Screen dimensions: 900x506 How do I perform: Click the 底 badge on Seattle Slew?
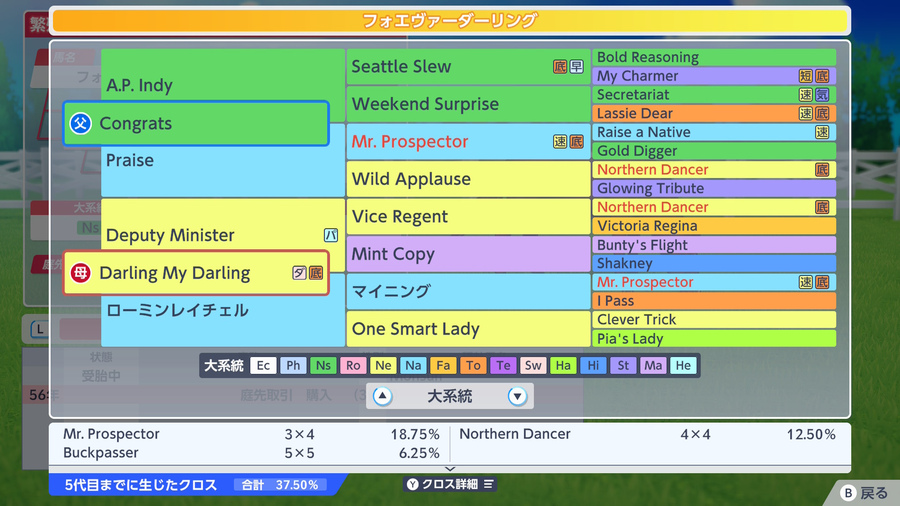pos(560,67)
